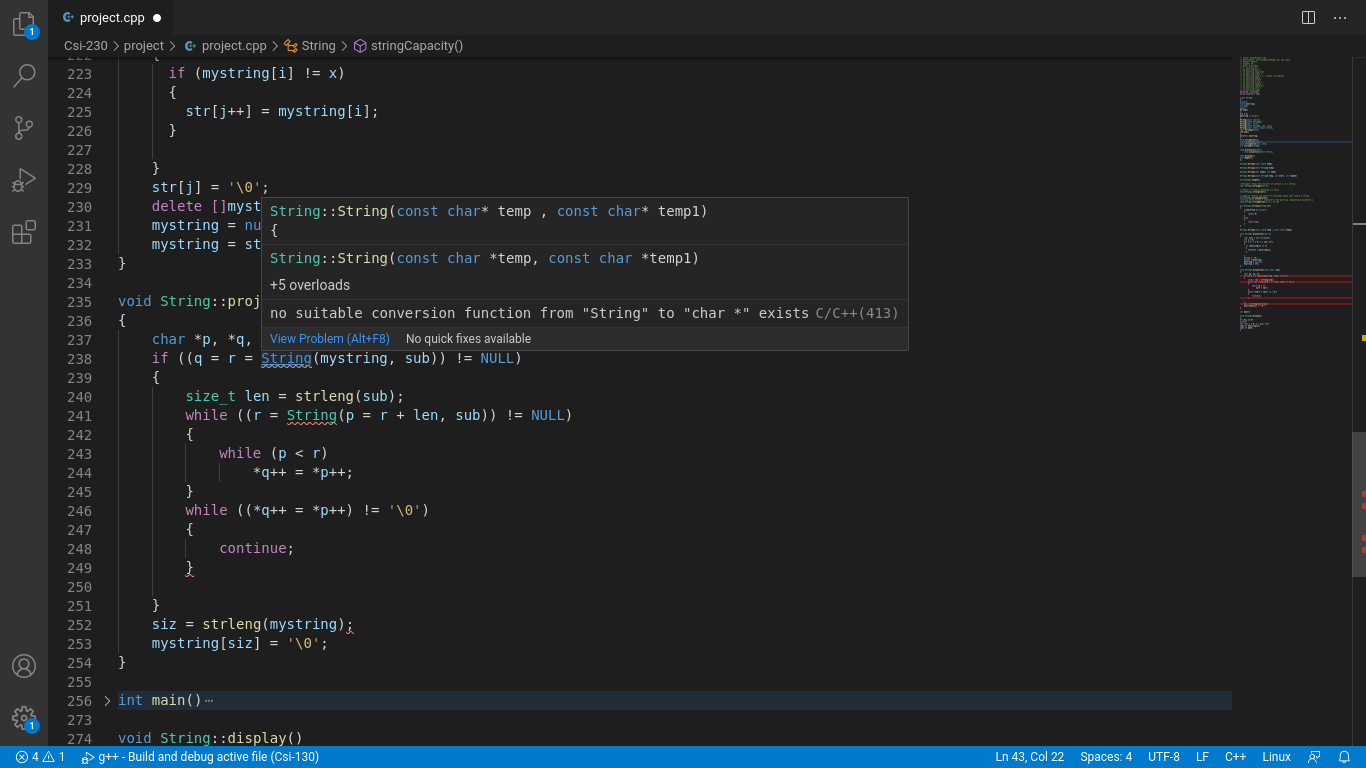1366x768 pixels.
Task: Open the Extensions marketplace panel
Action: tap(24, 232)
